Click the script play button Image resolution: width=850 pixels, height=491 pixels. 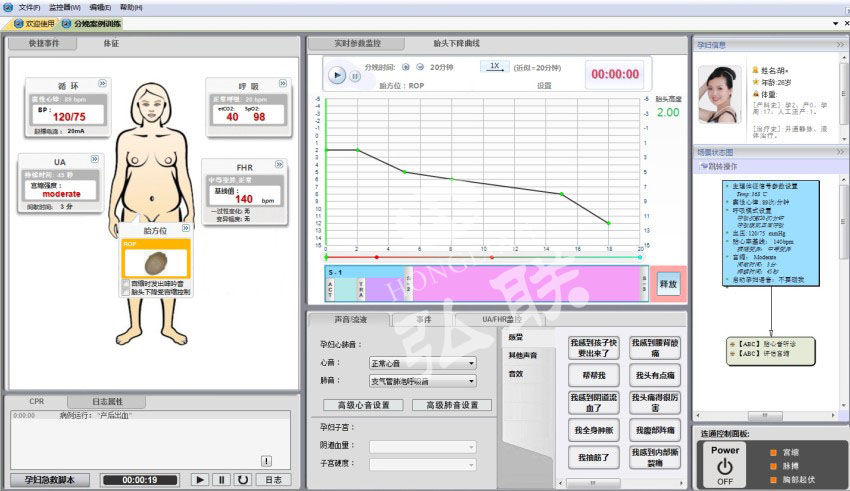click(199, 480)
